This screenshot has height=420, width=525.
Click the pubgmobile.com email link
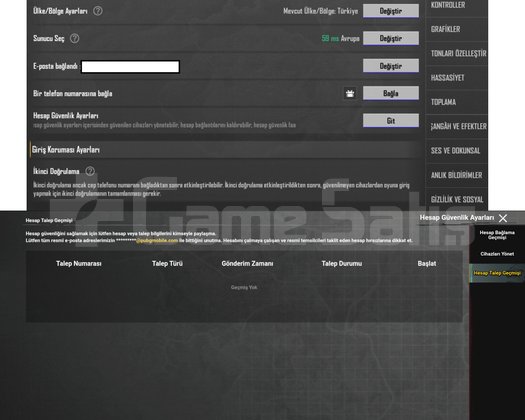[x=157, y=240]
